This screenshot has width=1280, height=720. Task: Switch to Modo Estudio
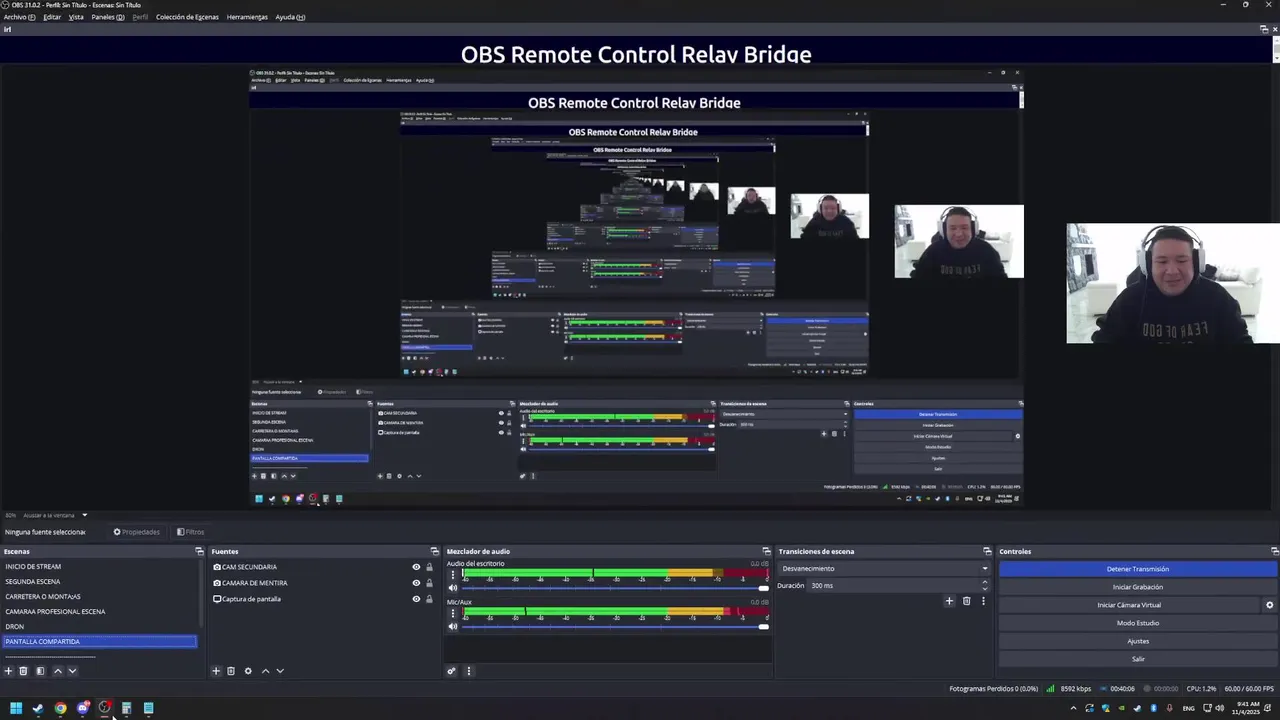pos(1138,623)
